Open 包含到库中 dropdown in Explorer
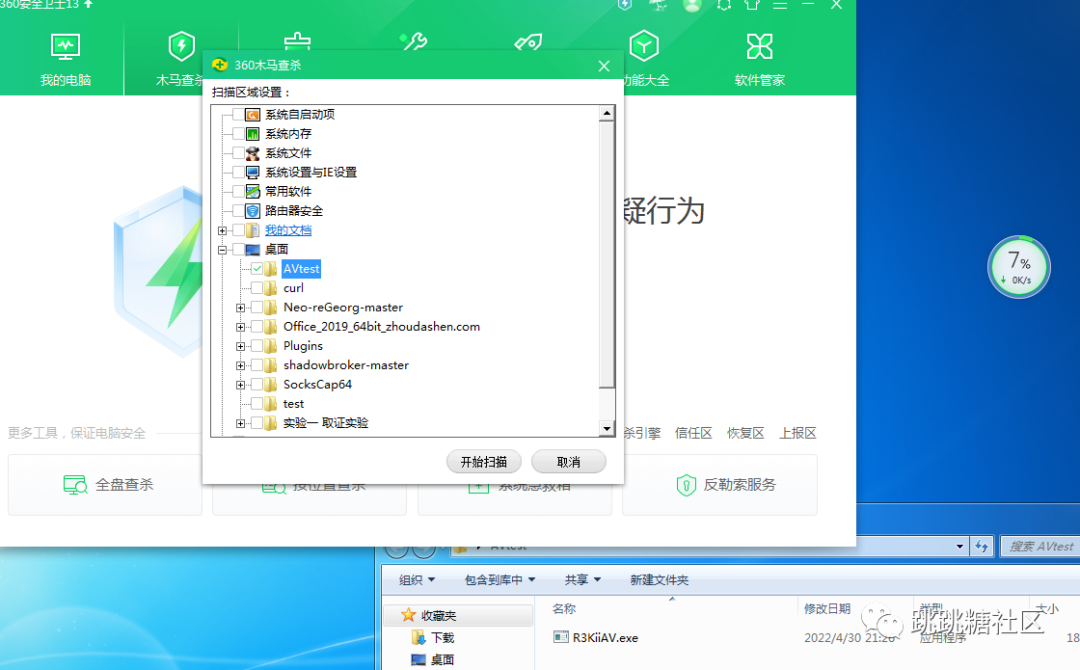The height and width of the screenshot is (670, 1080). pos(499,580)
